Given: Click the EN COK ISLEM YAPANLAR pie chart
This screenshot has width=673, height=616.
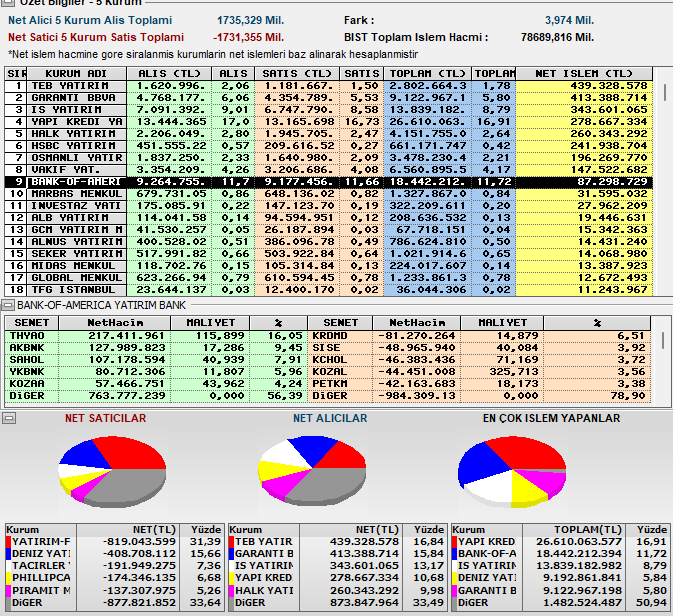Looking at the screenshot, I should coord(512,471).
